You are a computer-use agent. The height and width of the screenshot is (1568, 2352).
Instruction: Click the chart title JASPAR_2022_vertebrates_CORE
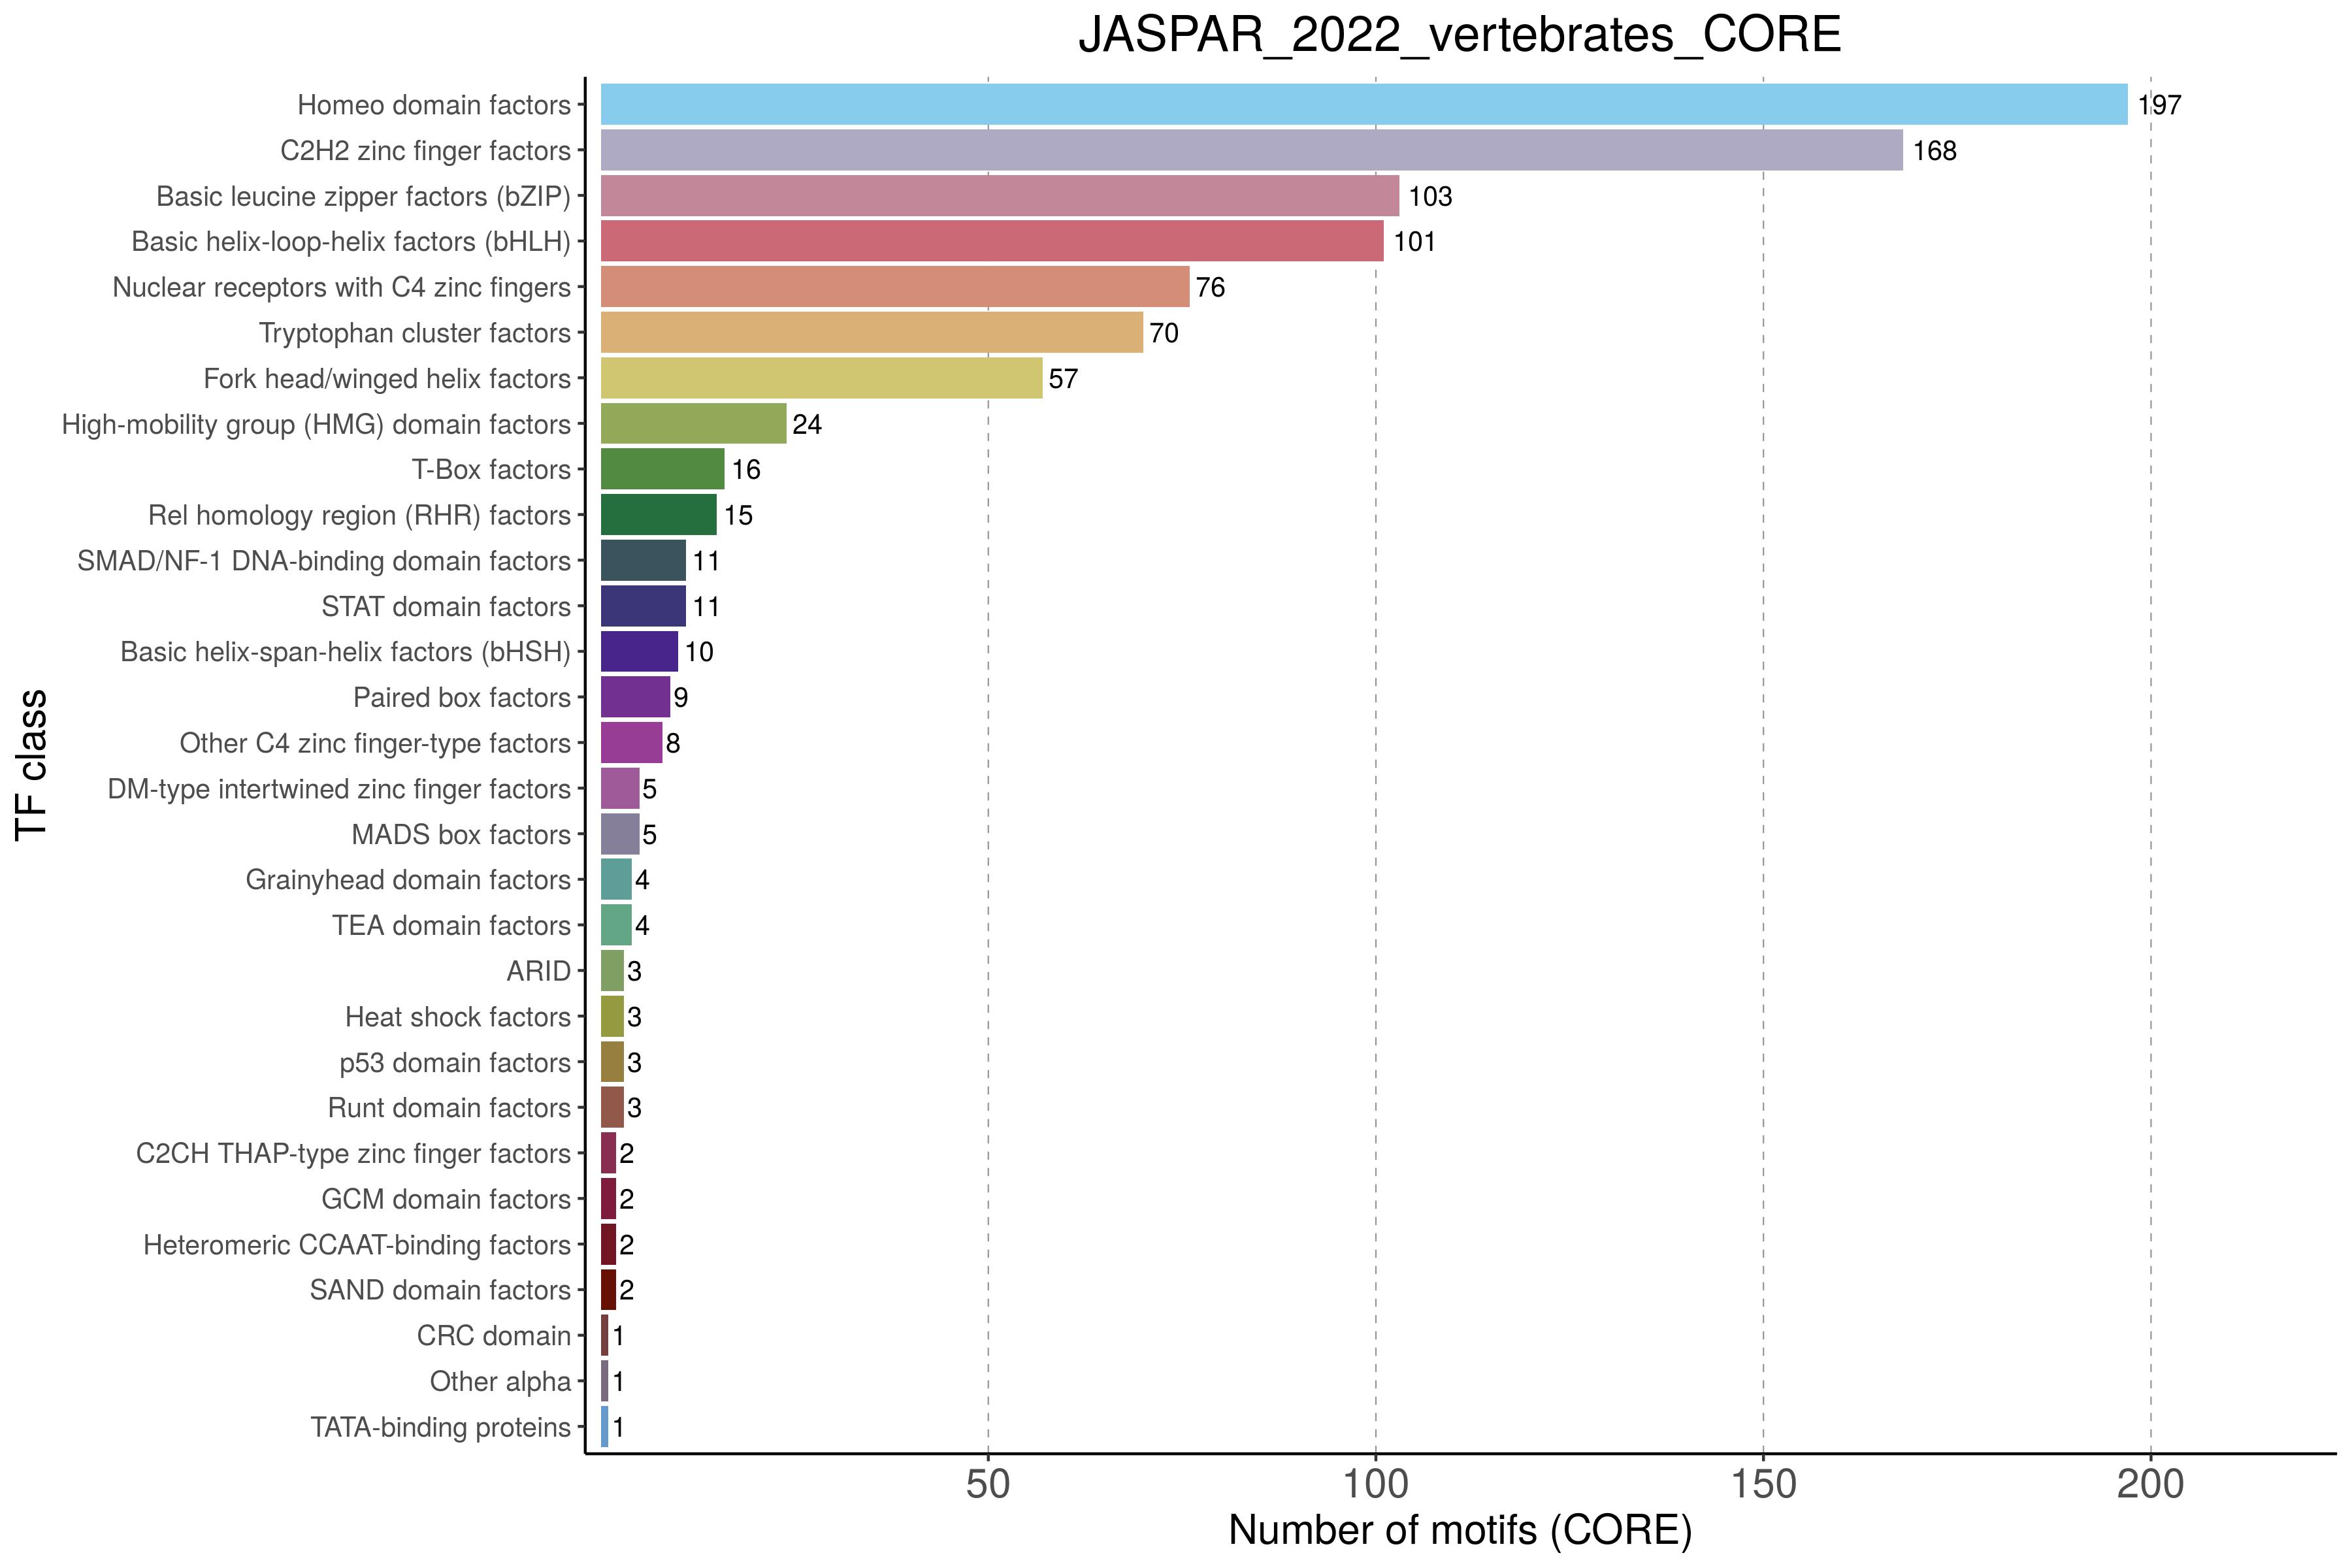pyautogui.click(x=1459, y=36)
